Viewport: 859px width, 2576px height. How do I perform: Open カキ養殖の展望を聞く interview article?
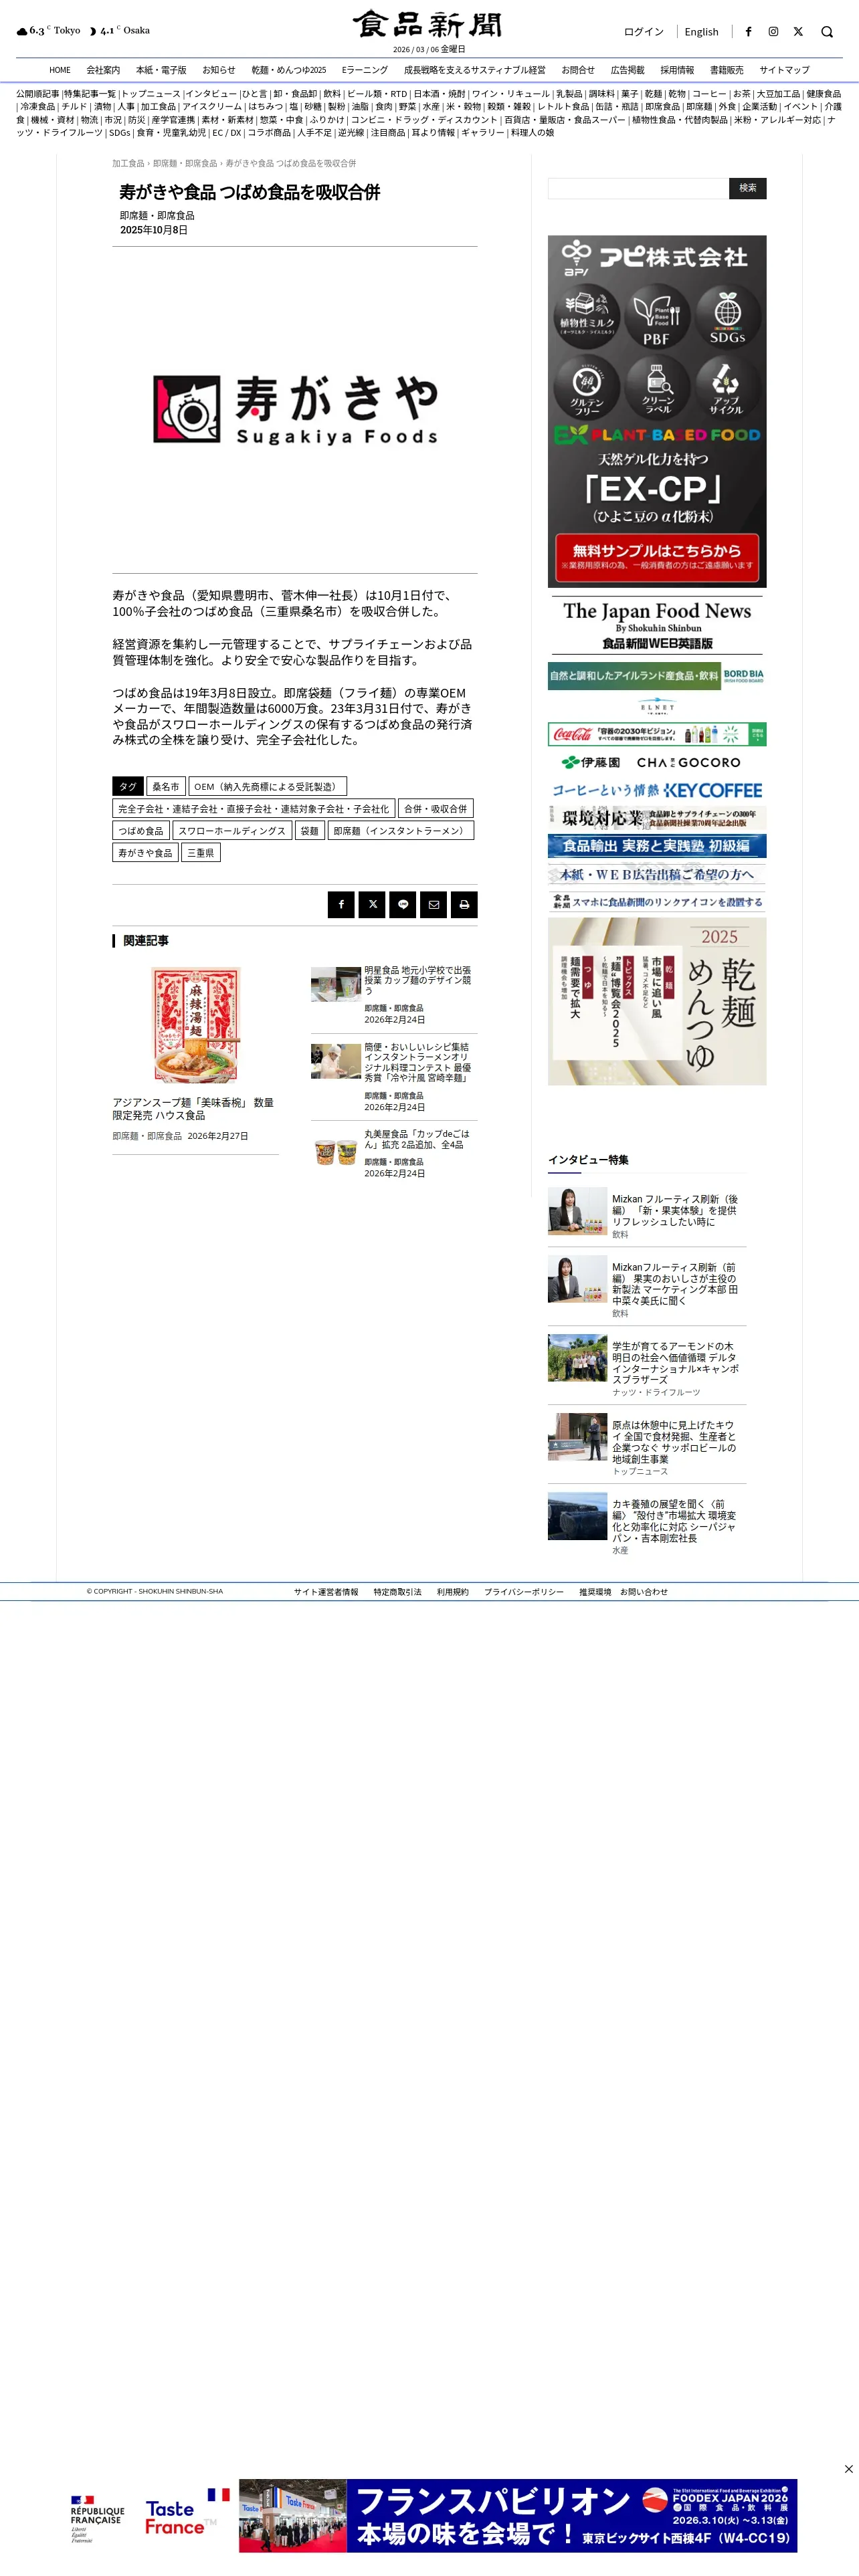coord(676,1521)
